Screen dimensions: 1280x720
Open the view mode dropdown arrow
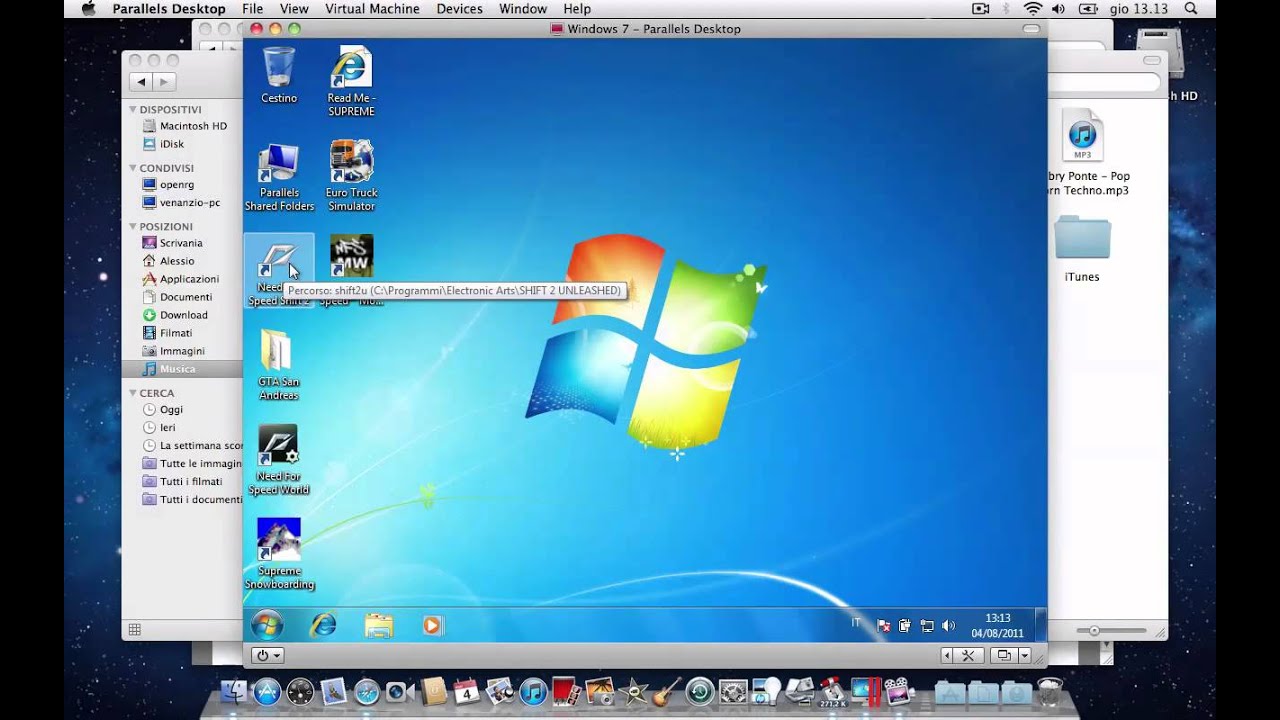point(1024,656)
